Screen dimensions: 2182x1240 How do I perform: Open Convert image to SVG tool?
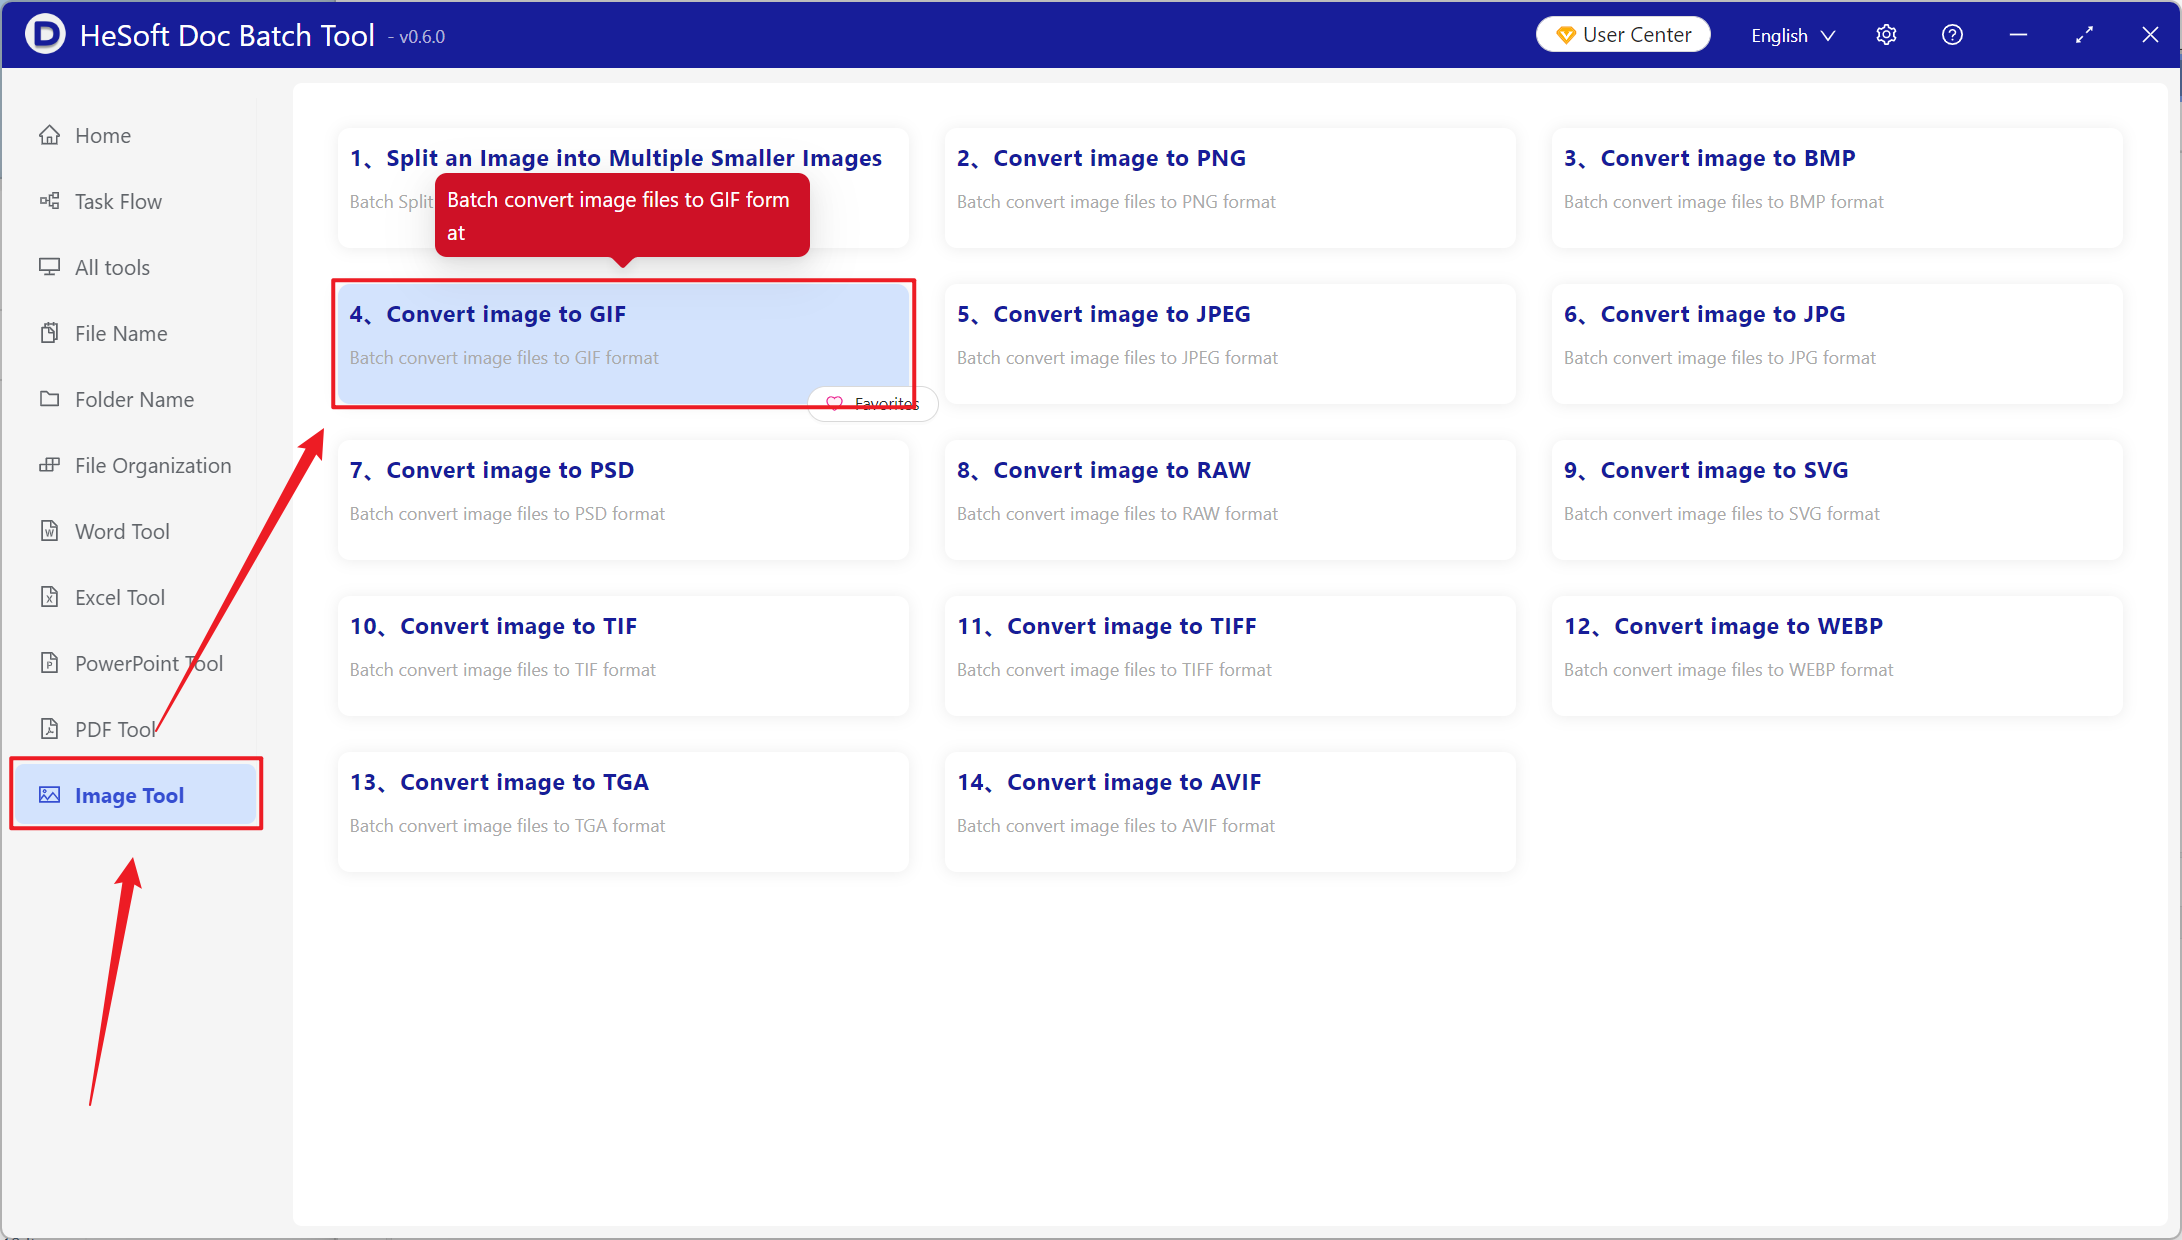1837,499
